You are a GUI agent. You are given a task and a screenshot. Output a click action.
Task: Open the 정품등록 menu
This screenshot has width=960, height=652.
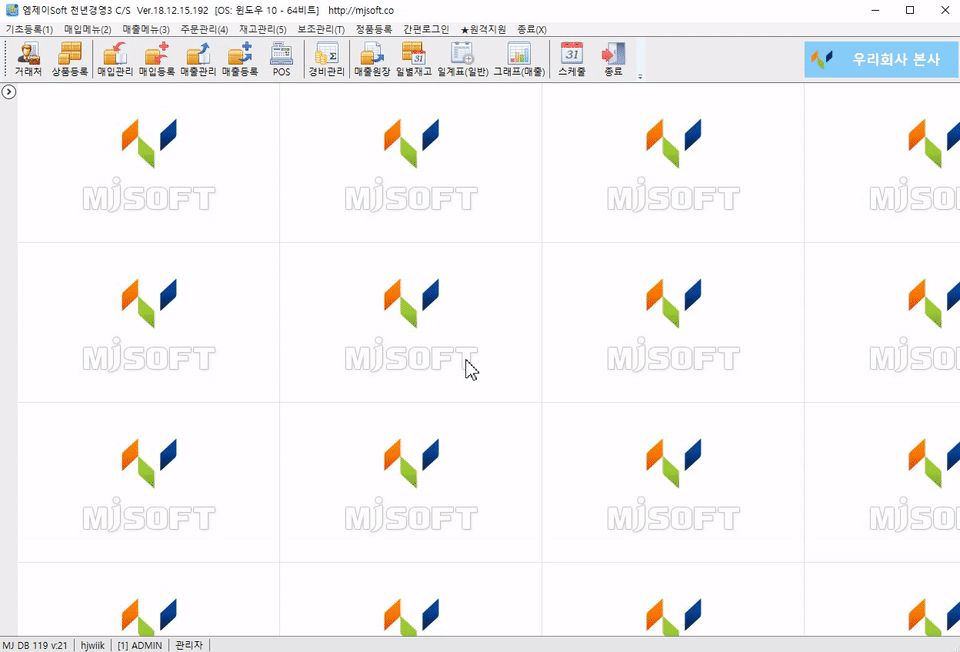point(374,29)
